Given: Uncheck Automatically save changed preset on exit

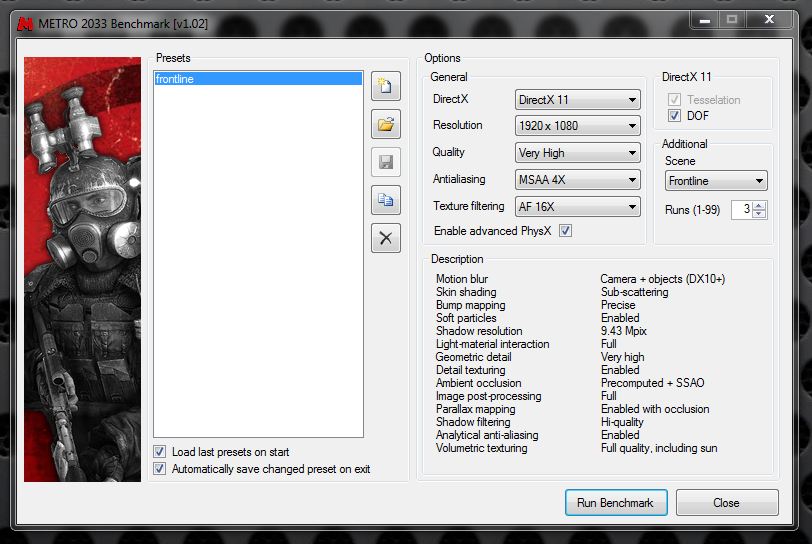Looking at the screenshot, I should pyautogui.click(x=160, y=469).
